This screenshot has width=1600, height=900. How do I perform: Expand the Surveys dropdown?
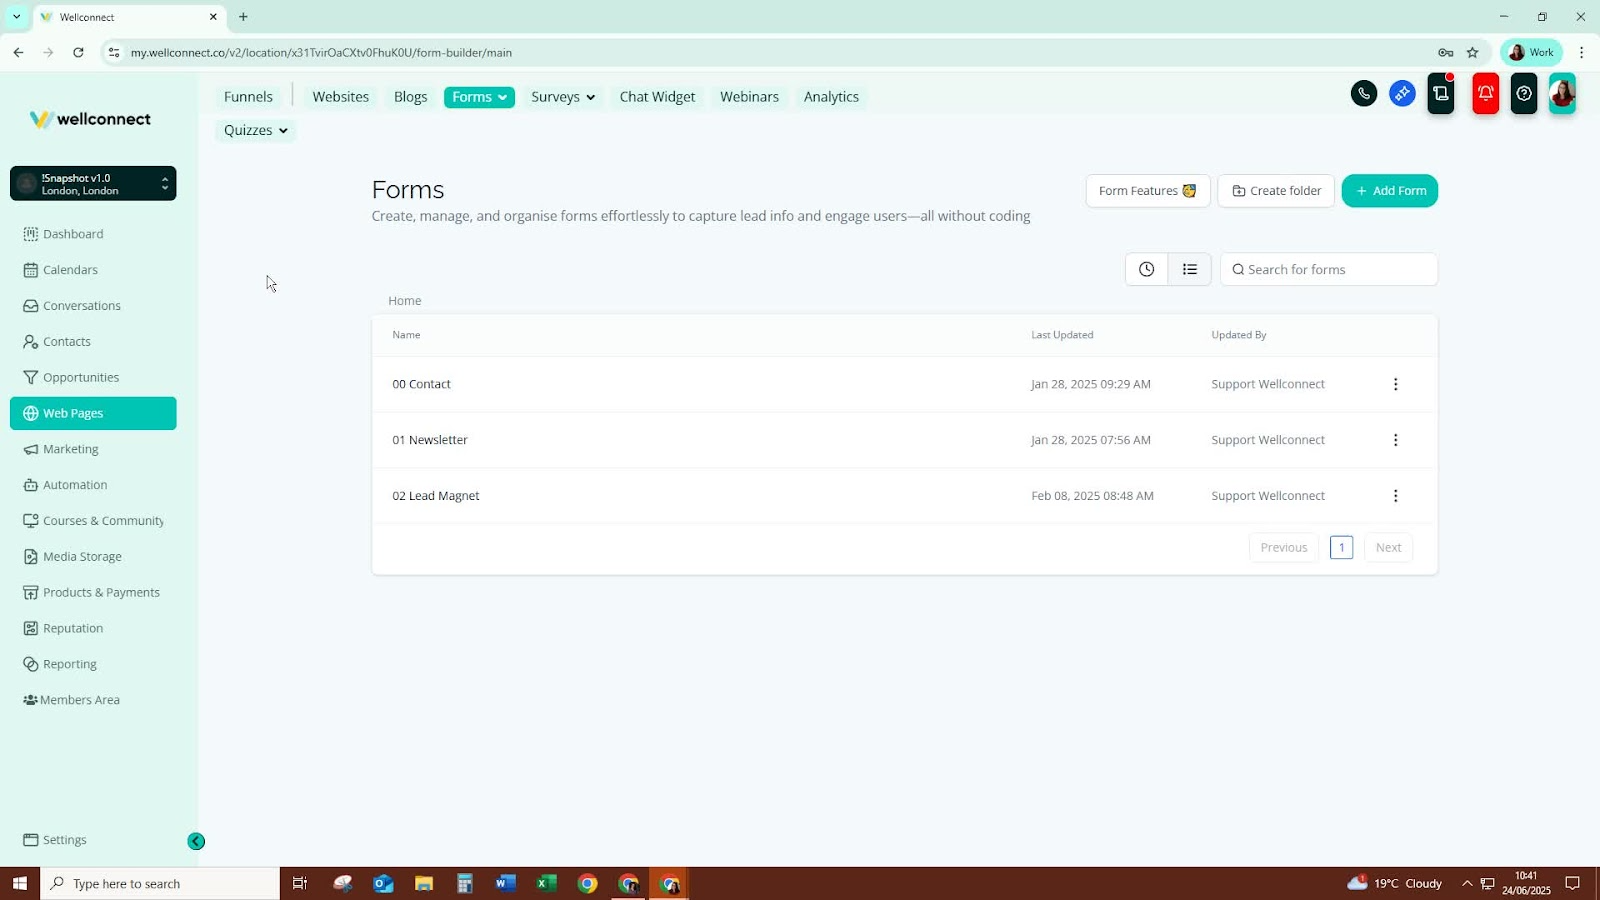tap(563, 97)
